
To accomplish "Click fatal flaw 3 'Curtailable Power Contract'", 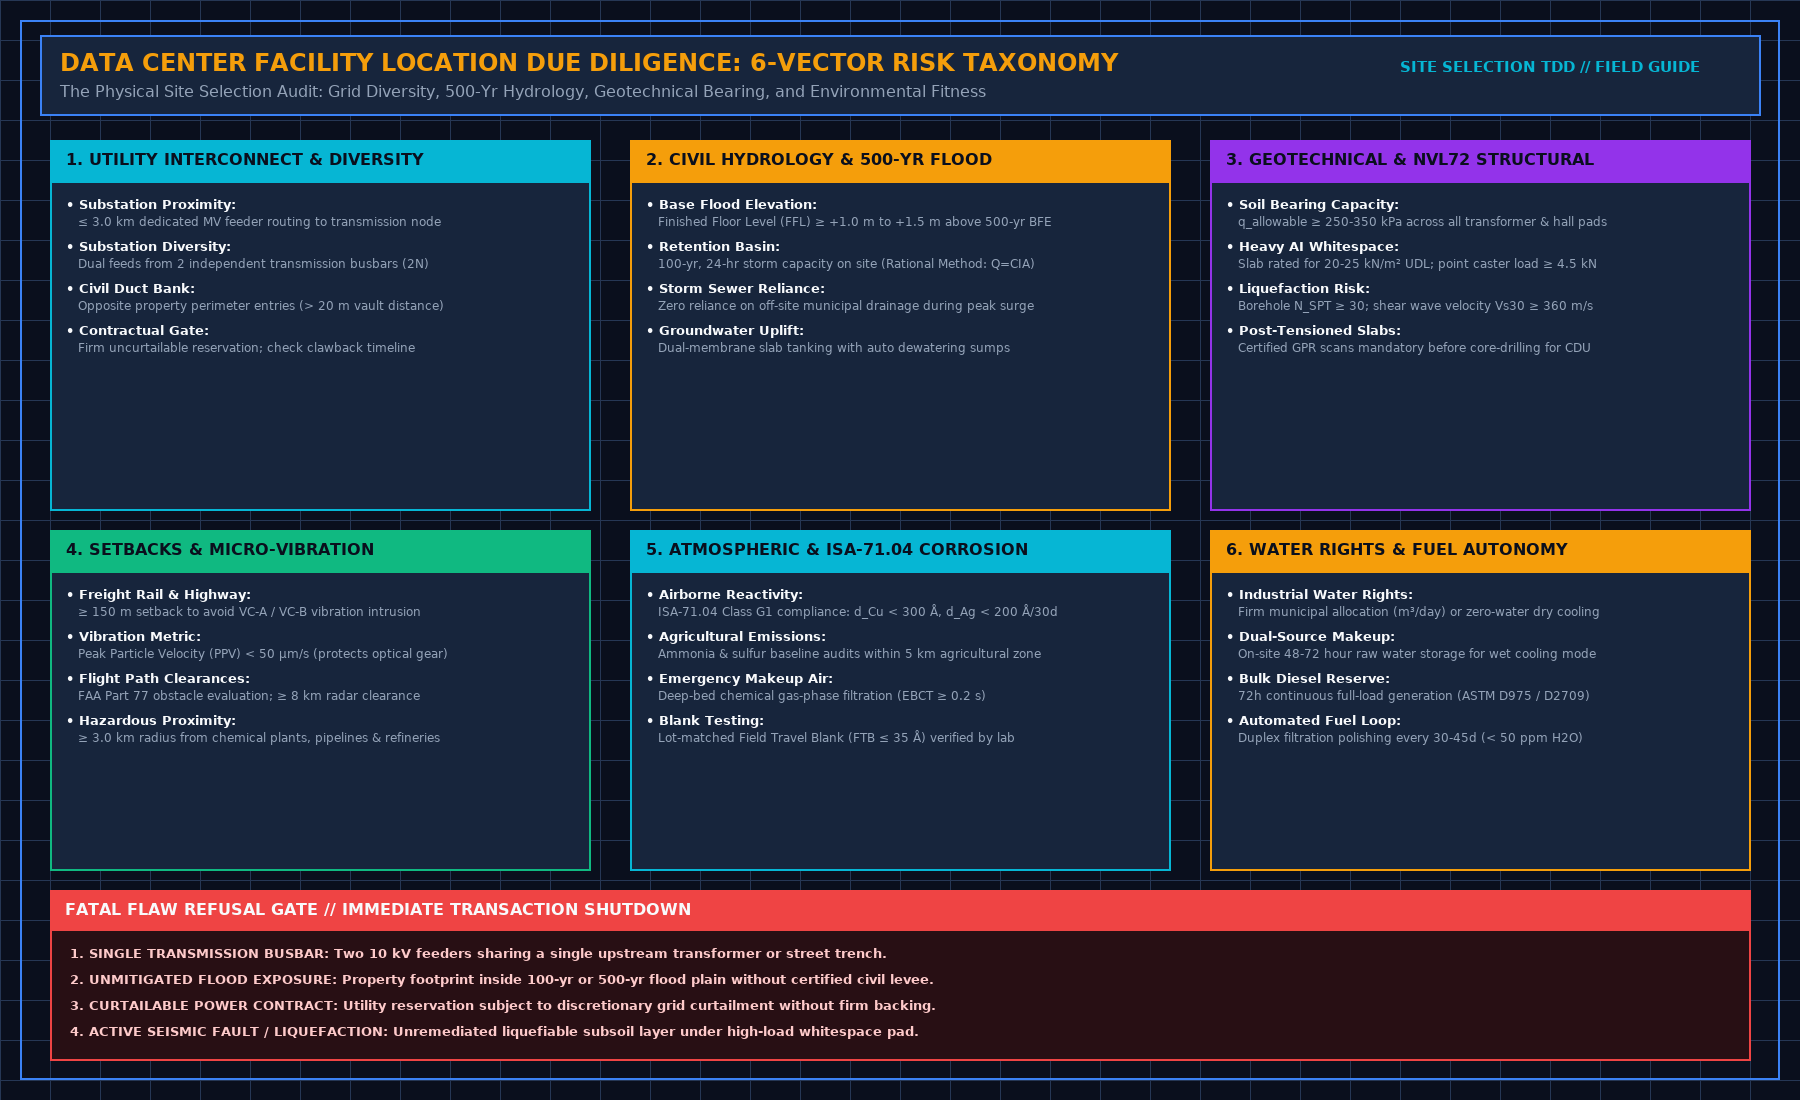I will point(503,1006).
